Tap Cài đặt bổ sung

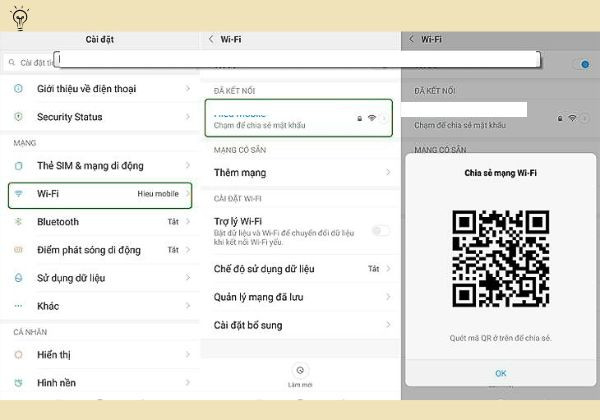[300, 325]
